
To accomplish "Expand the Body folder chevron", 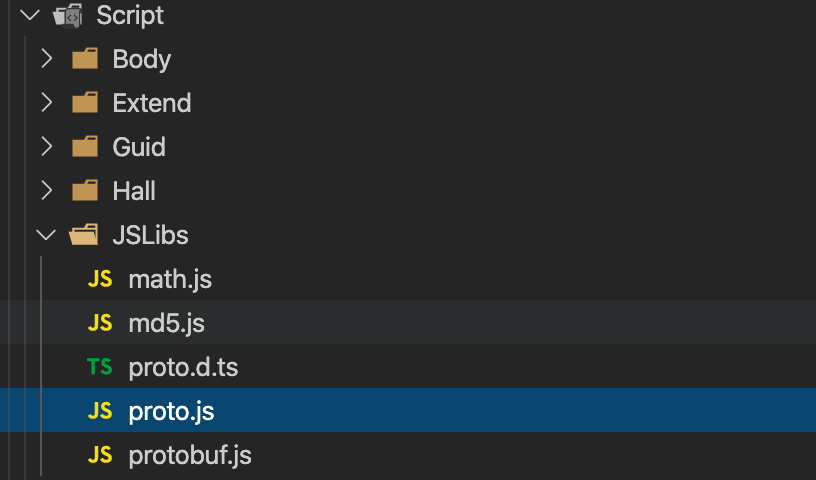I will [46, 59].
